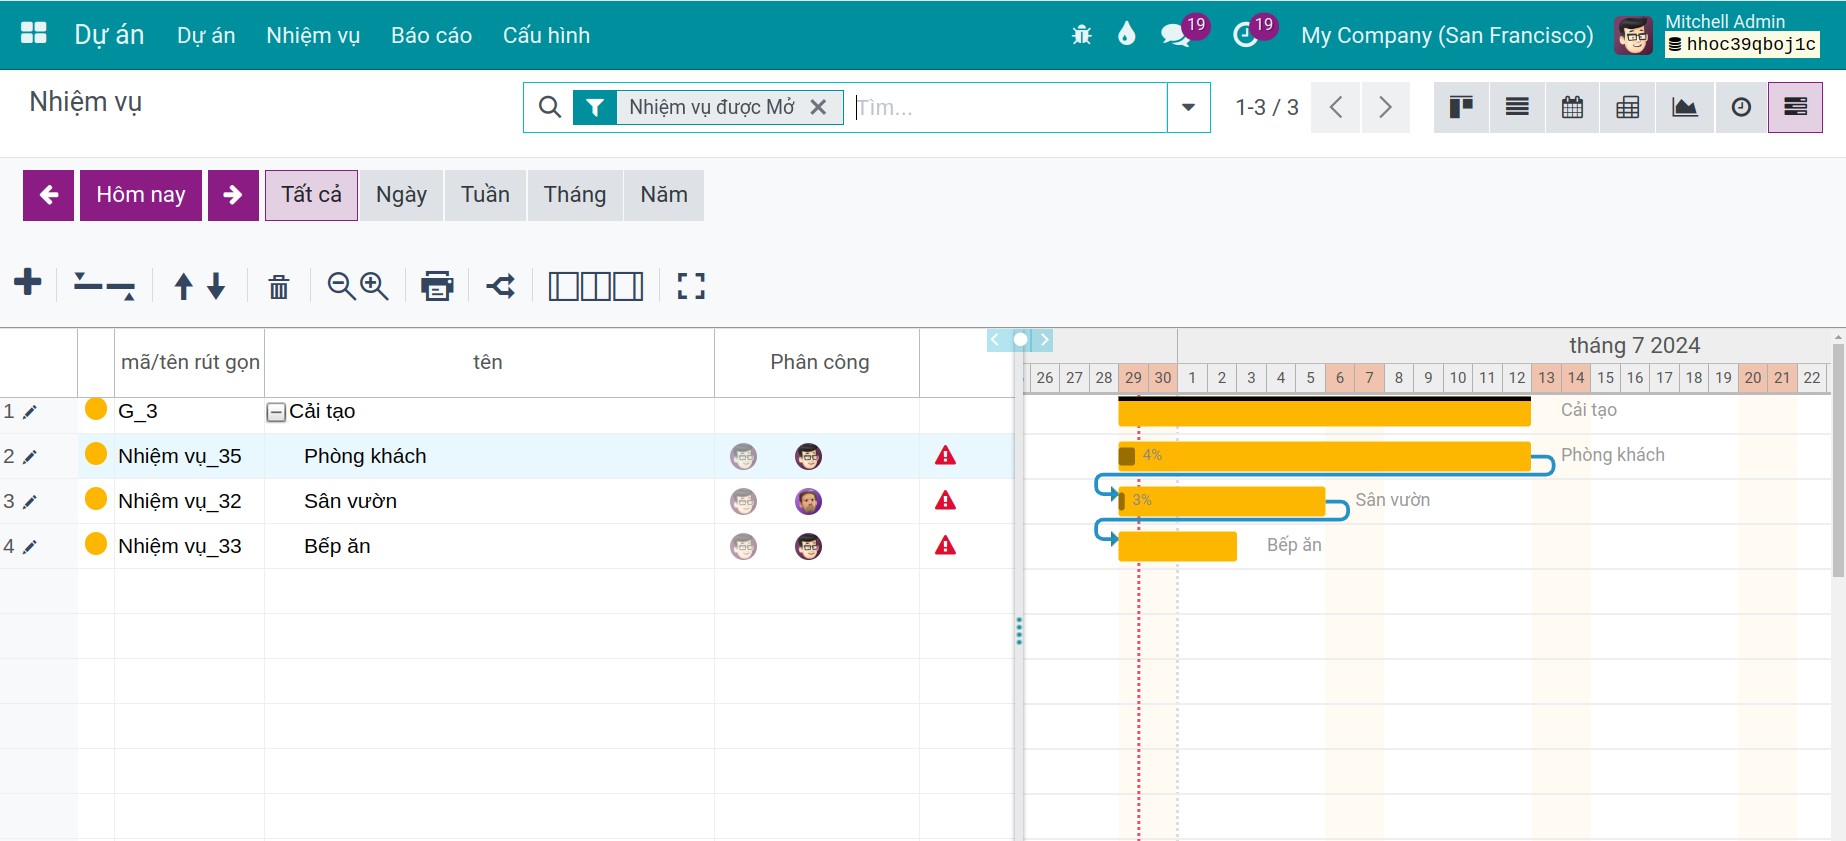Open Mitchell Admin user menu

point(1717,35)
